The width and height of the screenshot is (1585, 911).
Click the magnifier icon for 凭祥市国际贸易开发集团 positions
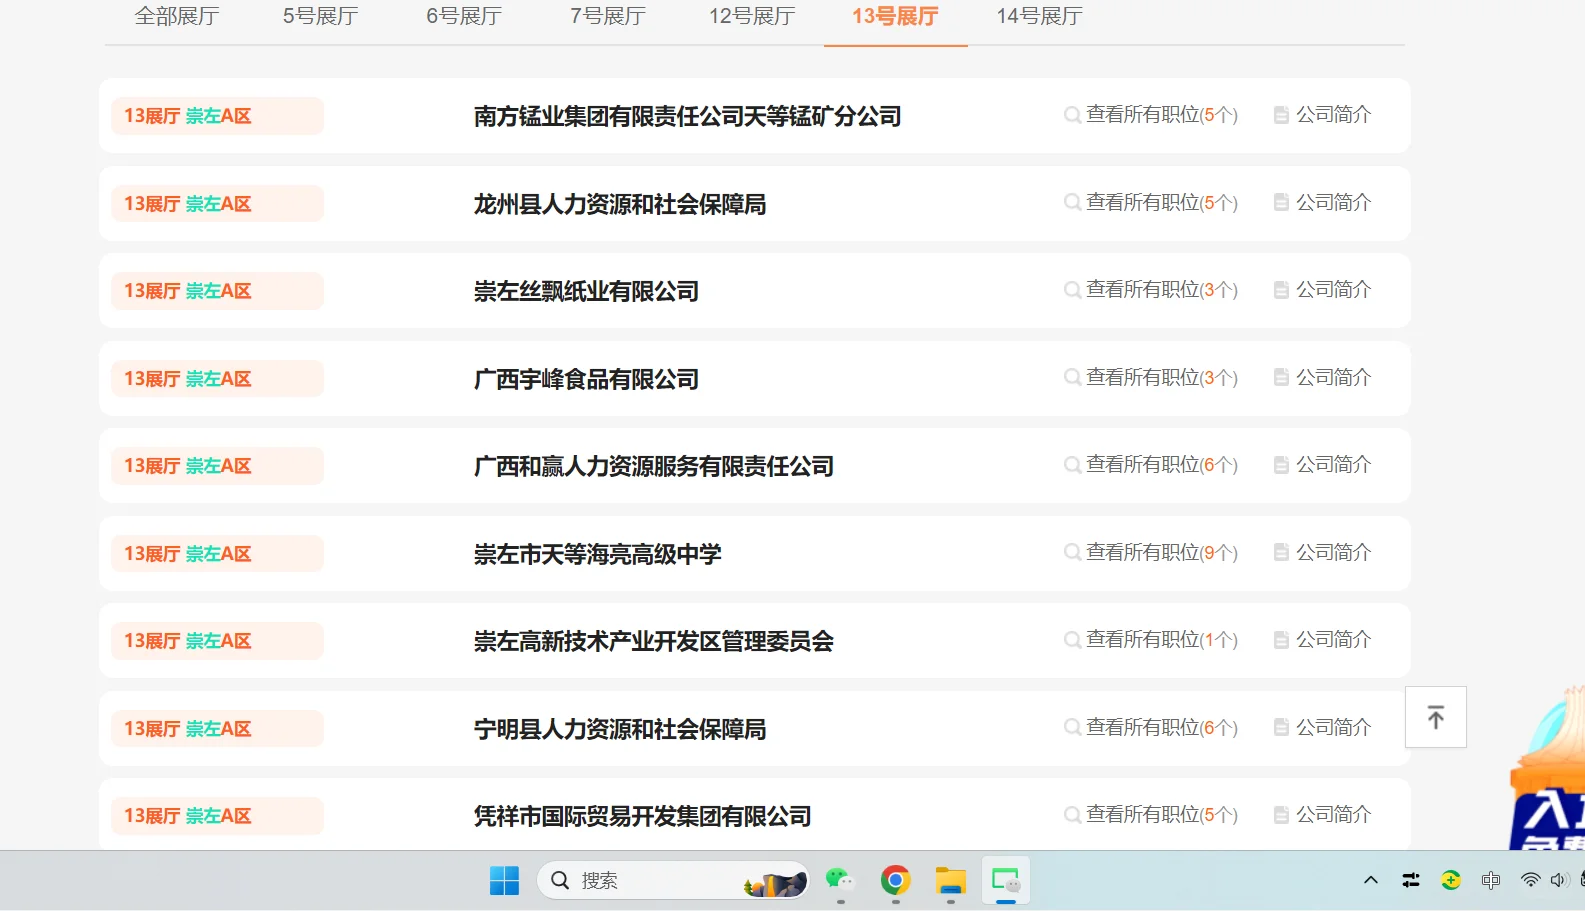1072,815
